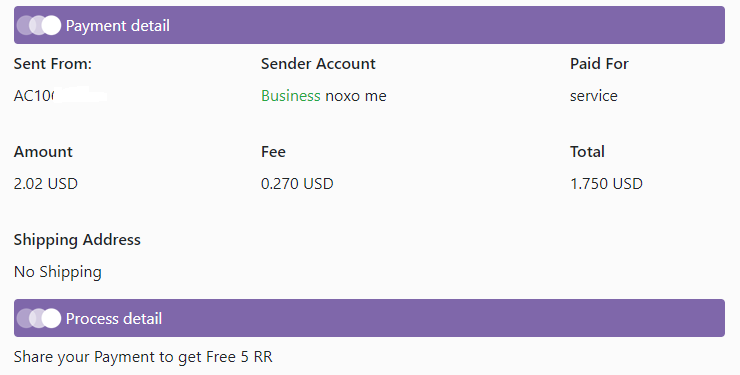Click the circles icon beside Process detail
This screenshot has height=375, width=740.
[39, 318]
